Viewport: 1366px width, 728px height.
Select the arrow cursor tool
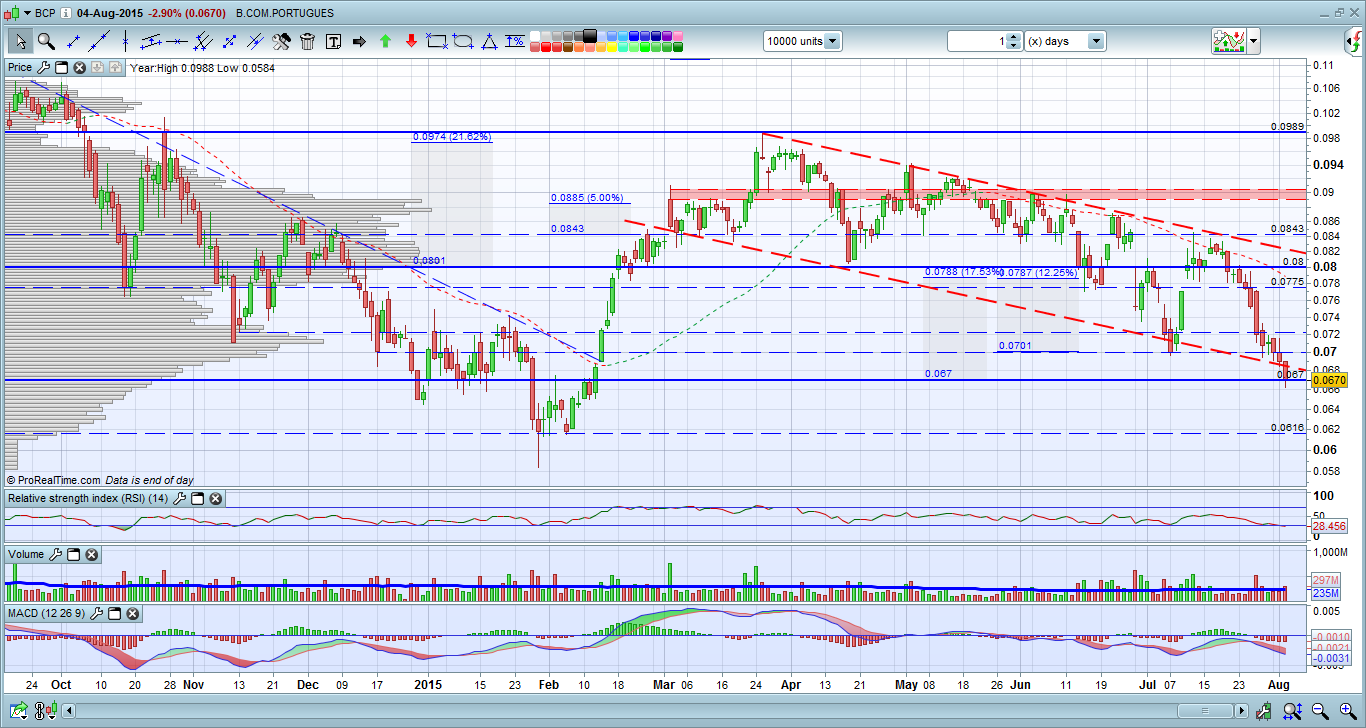[x=20, y=41]
